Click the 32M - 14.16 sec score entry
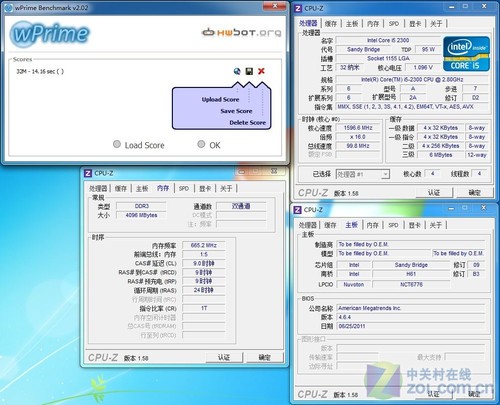The image size is (500, 405). [x=40, y=71]
